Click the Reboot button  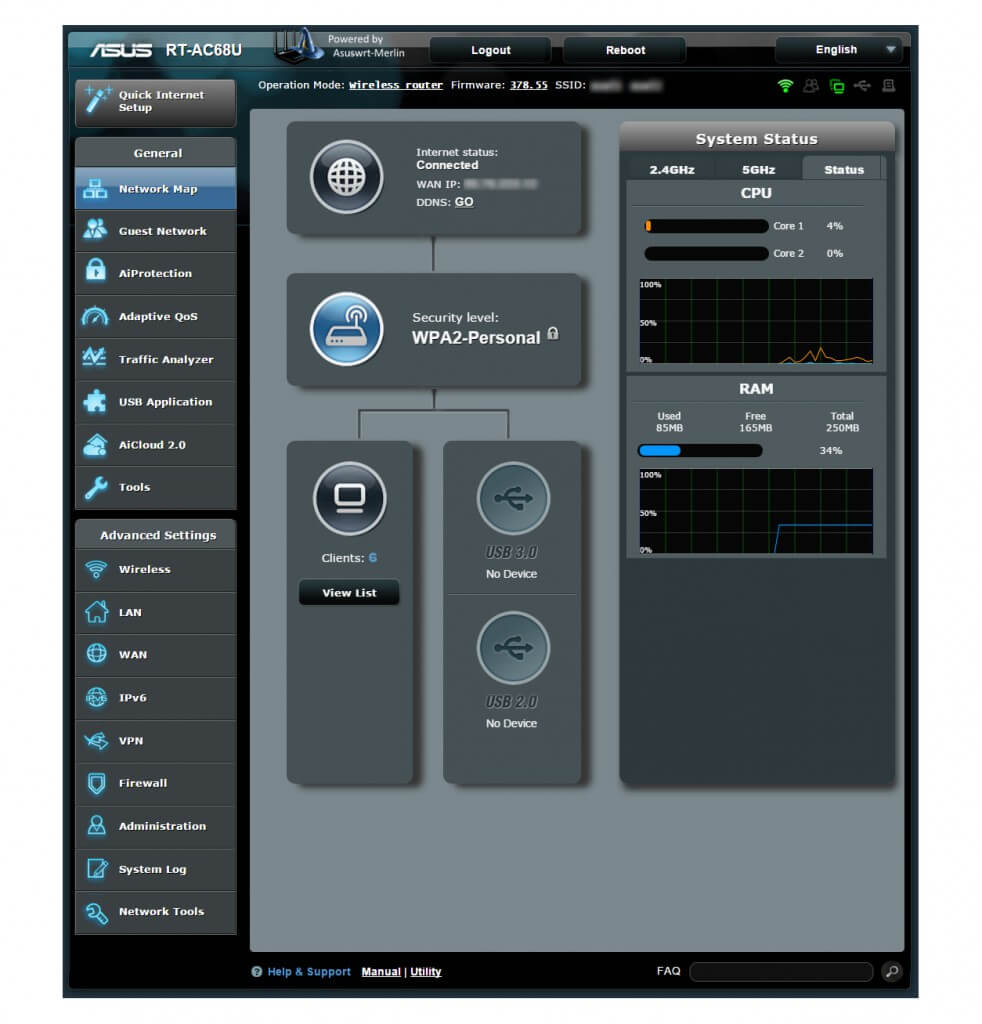tap(625, 50)
